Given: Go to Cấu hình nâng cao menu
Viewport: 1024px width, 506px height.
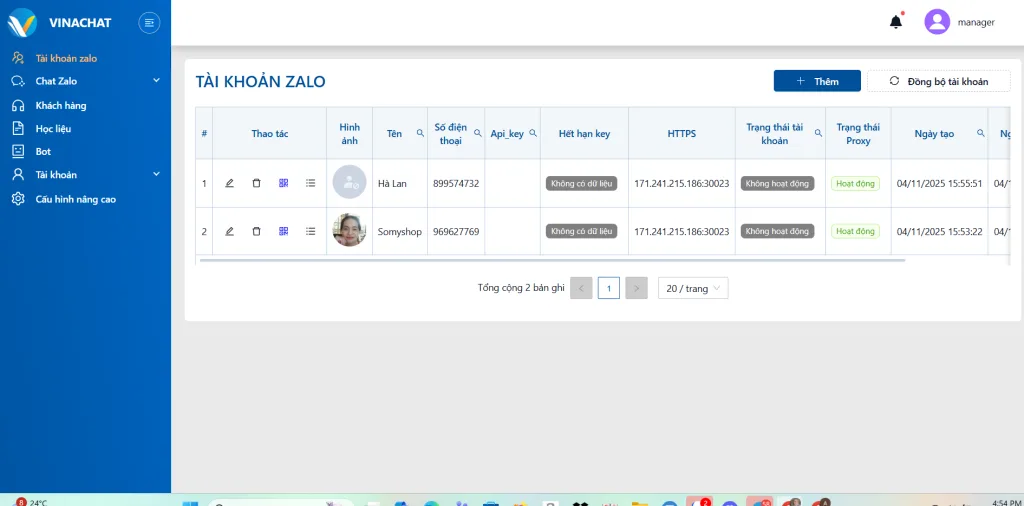Looking at the screenshot, I should (x=76, y=199).
